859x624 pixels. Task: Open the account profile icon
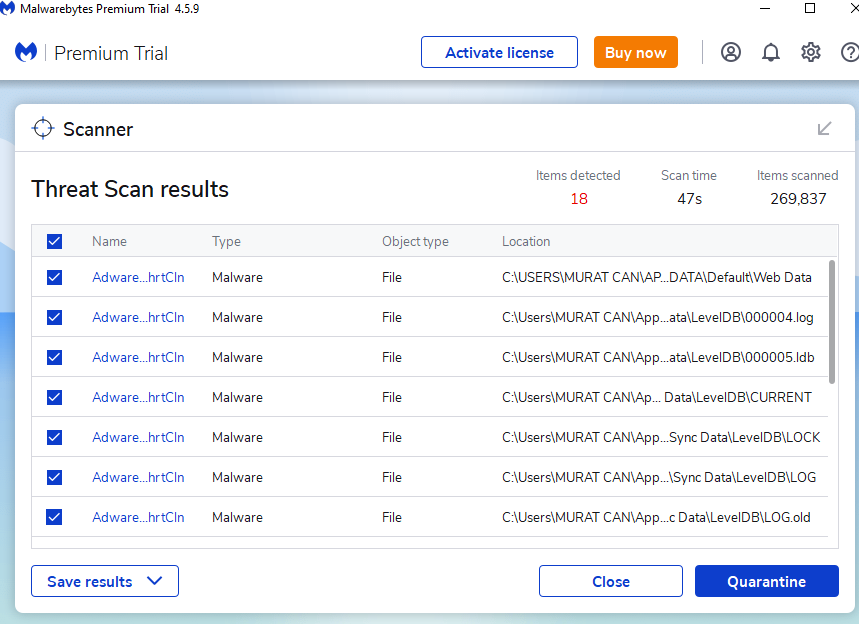pyautogui.click(x=730, y=53)
